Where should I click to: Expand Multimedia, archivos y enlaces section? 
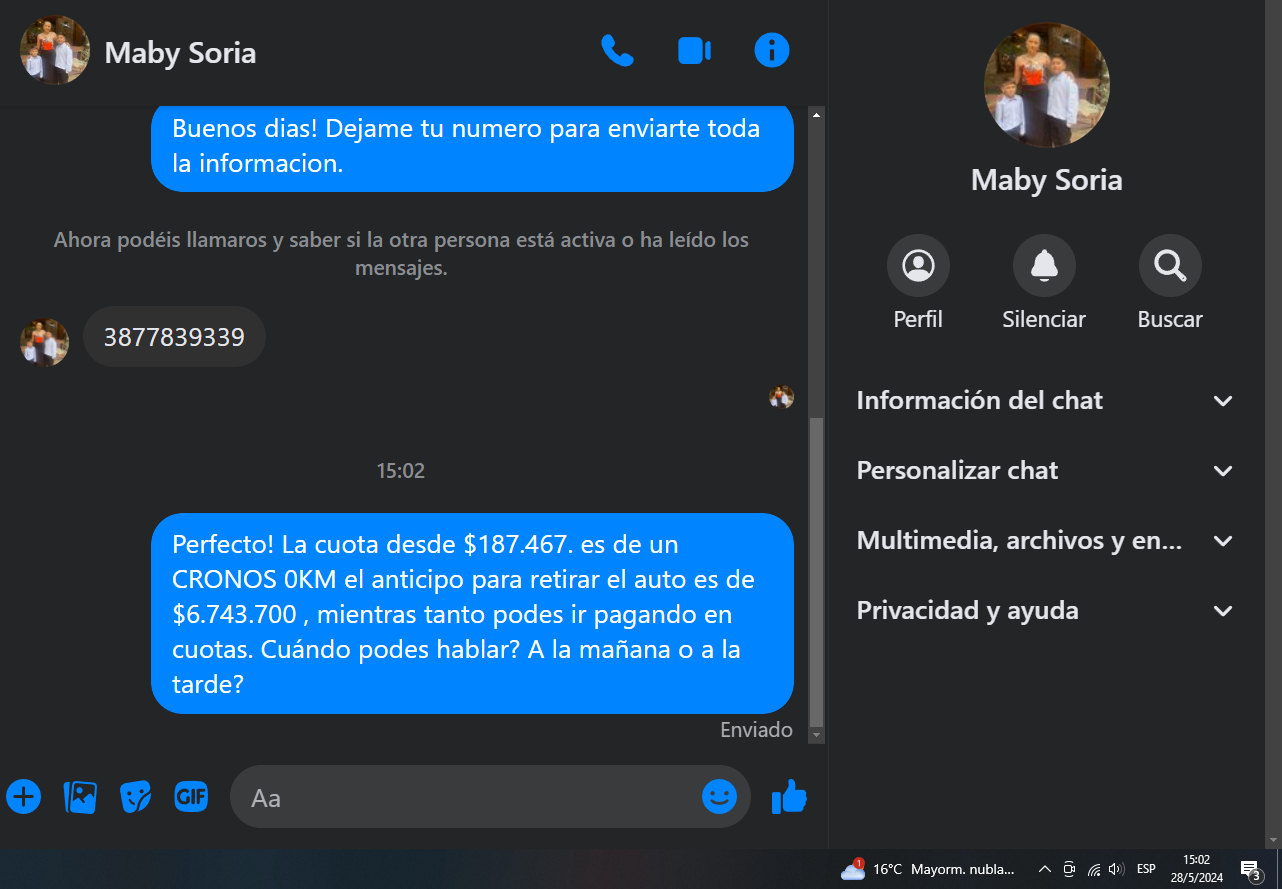click(1046, 541)
